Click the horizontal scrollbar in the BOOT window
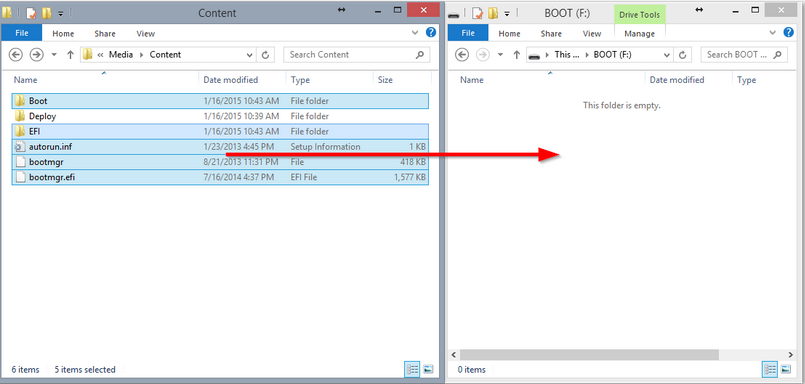805x384 pixels. click(x=589, y=355)
